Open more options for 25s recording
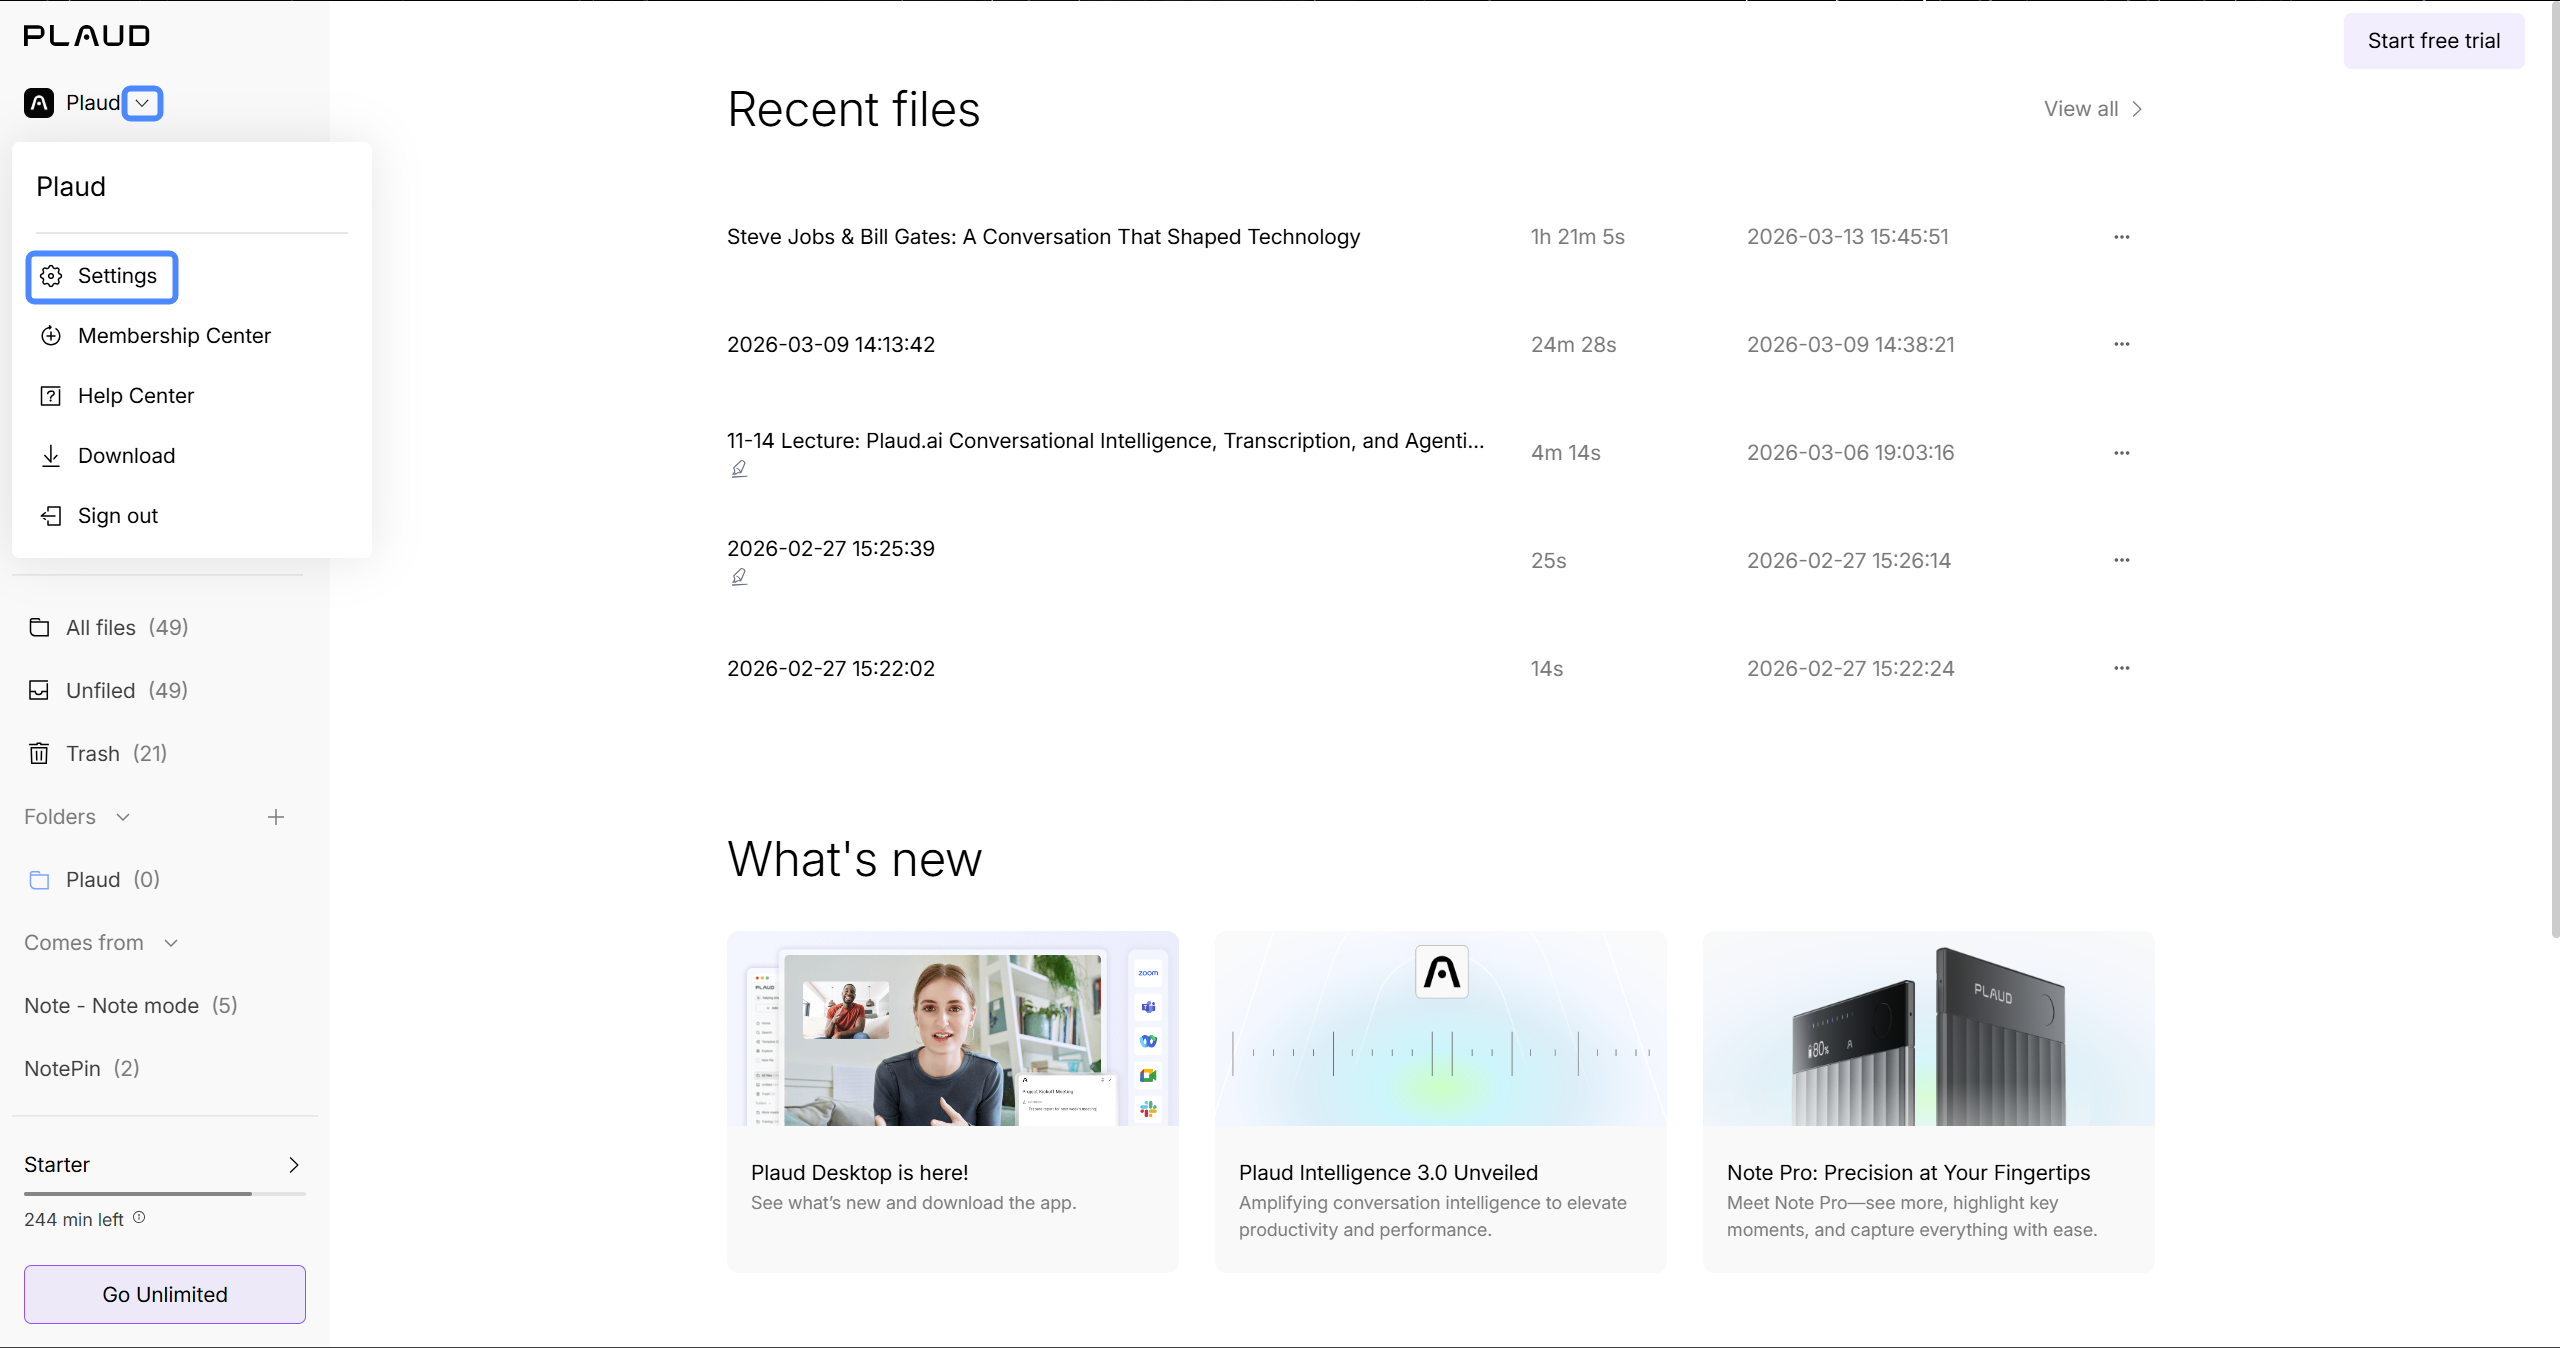 tap(2122, 560)
